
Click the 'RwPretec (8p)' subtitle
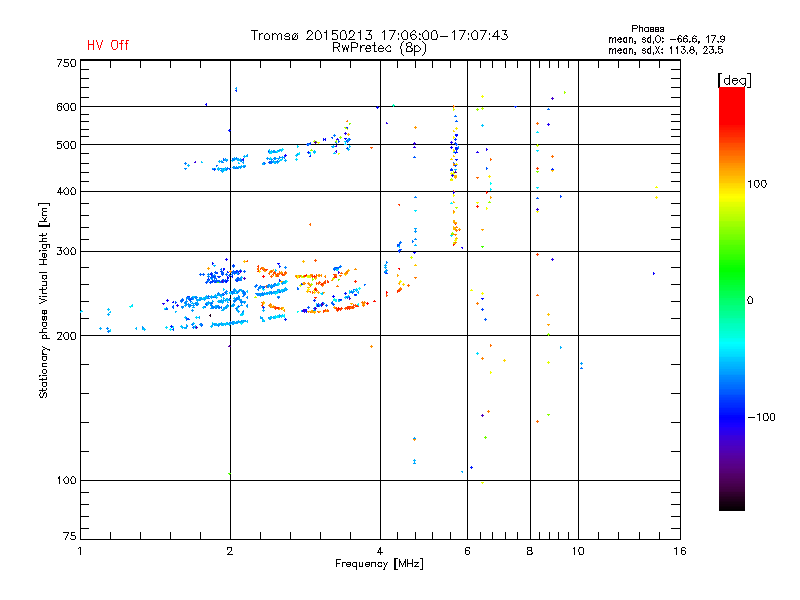[379, 48]
